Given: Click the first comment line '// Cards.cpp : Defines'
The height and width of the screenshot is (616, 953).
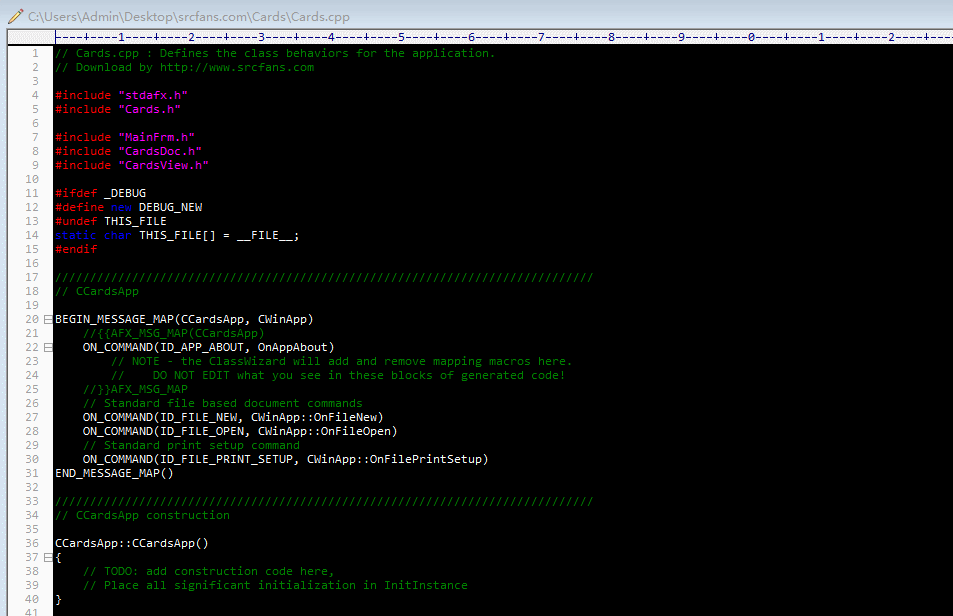Looking at the screenshot, I should [275, 53].
